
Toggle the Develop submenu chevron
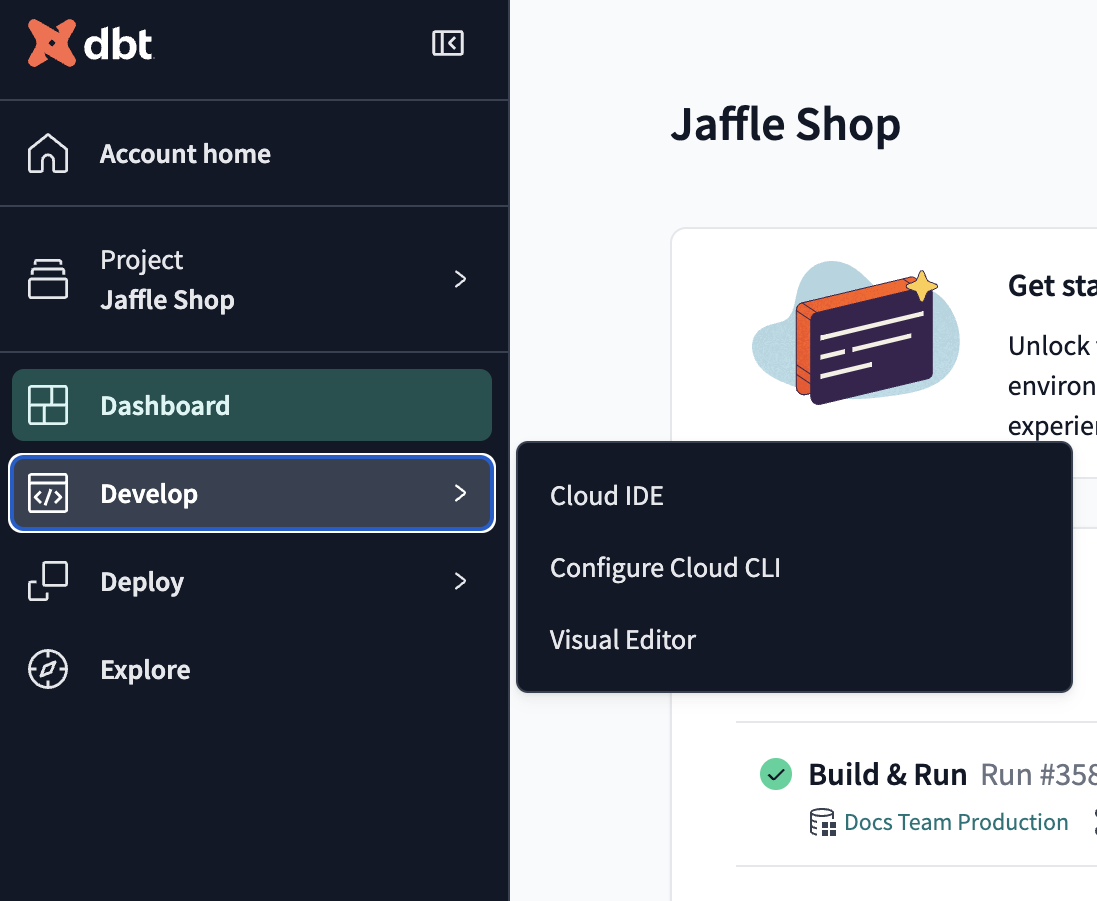pos(460,493)
